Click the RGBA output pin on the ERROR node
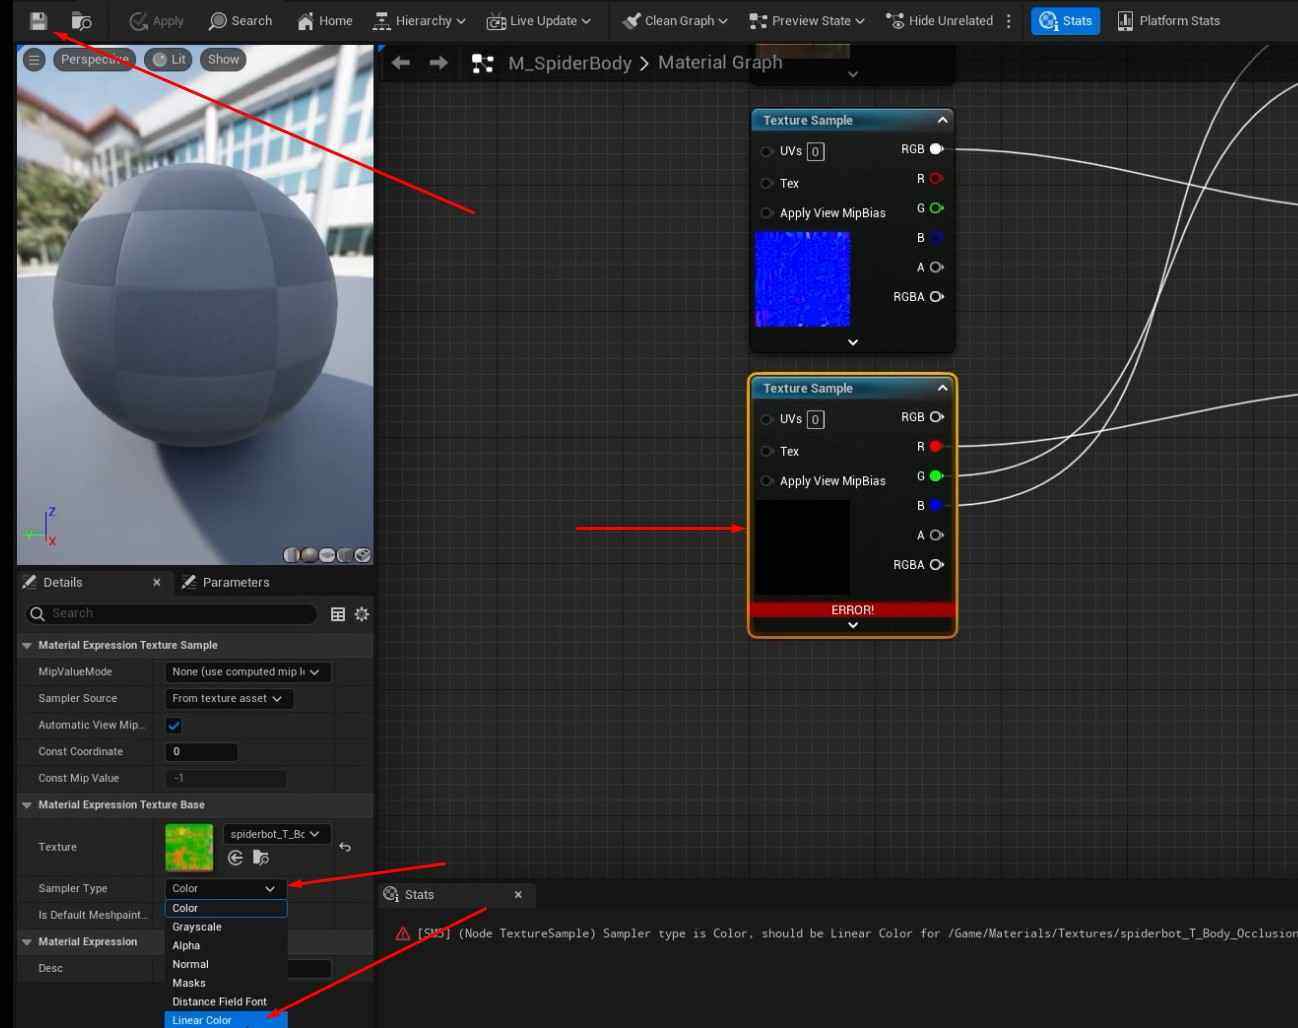The height and width of the screenshot is (1028, 1298). [x=936, y=565]
